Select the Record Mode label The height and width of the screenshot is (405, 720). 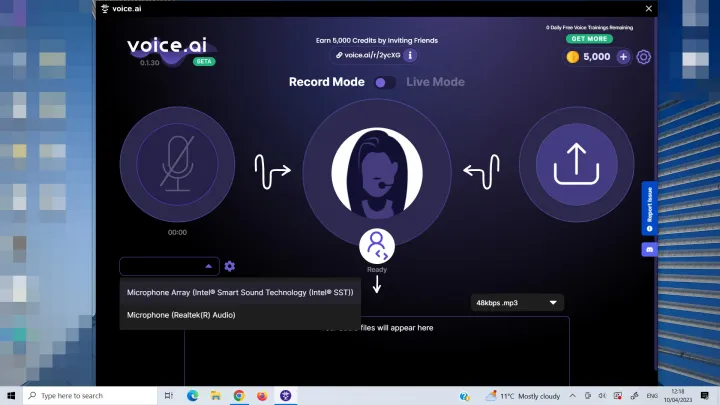326,82
